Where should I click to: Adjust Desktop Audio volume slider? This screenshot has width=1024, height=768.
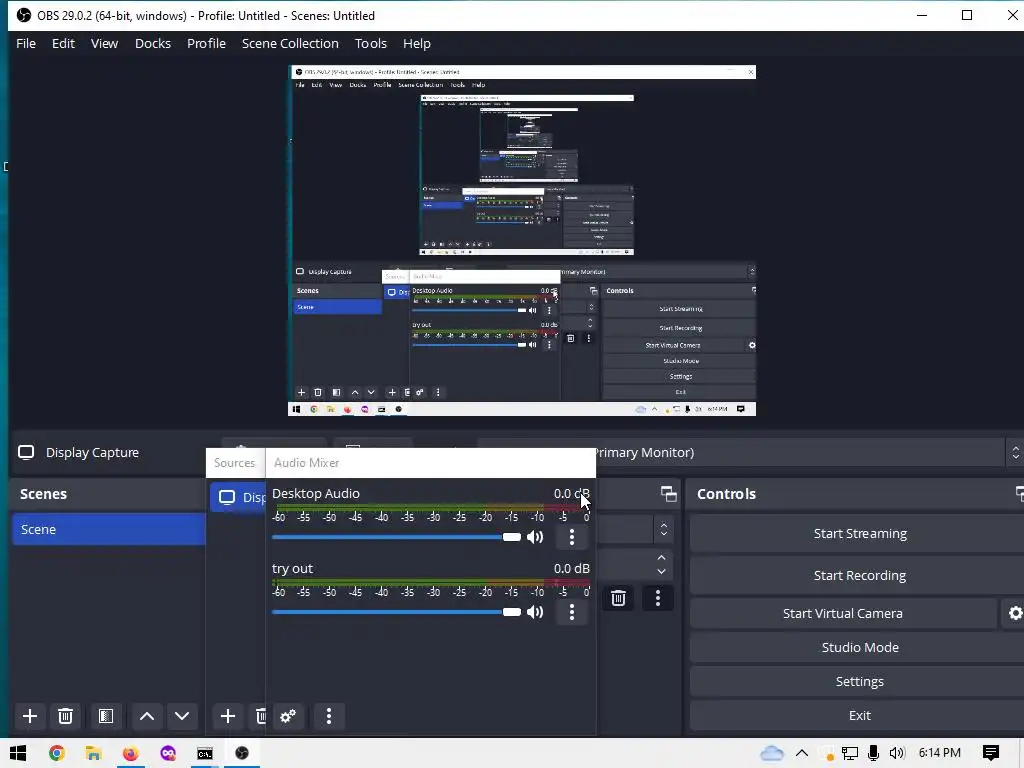click(396, 537)
